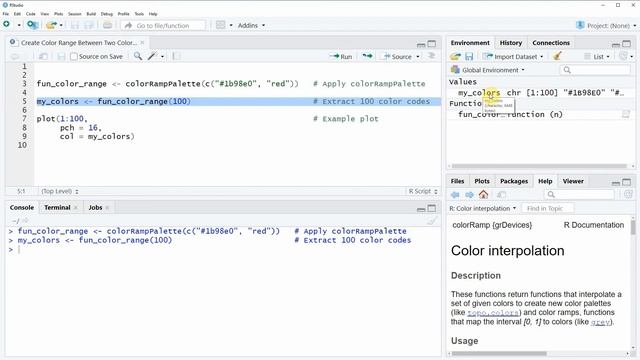Click the Environment search field
The width and height of the screenshot is (640, 360).
pos(595,70)
